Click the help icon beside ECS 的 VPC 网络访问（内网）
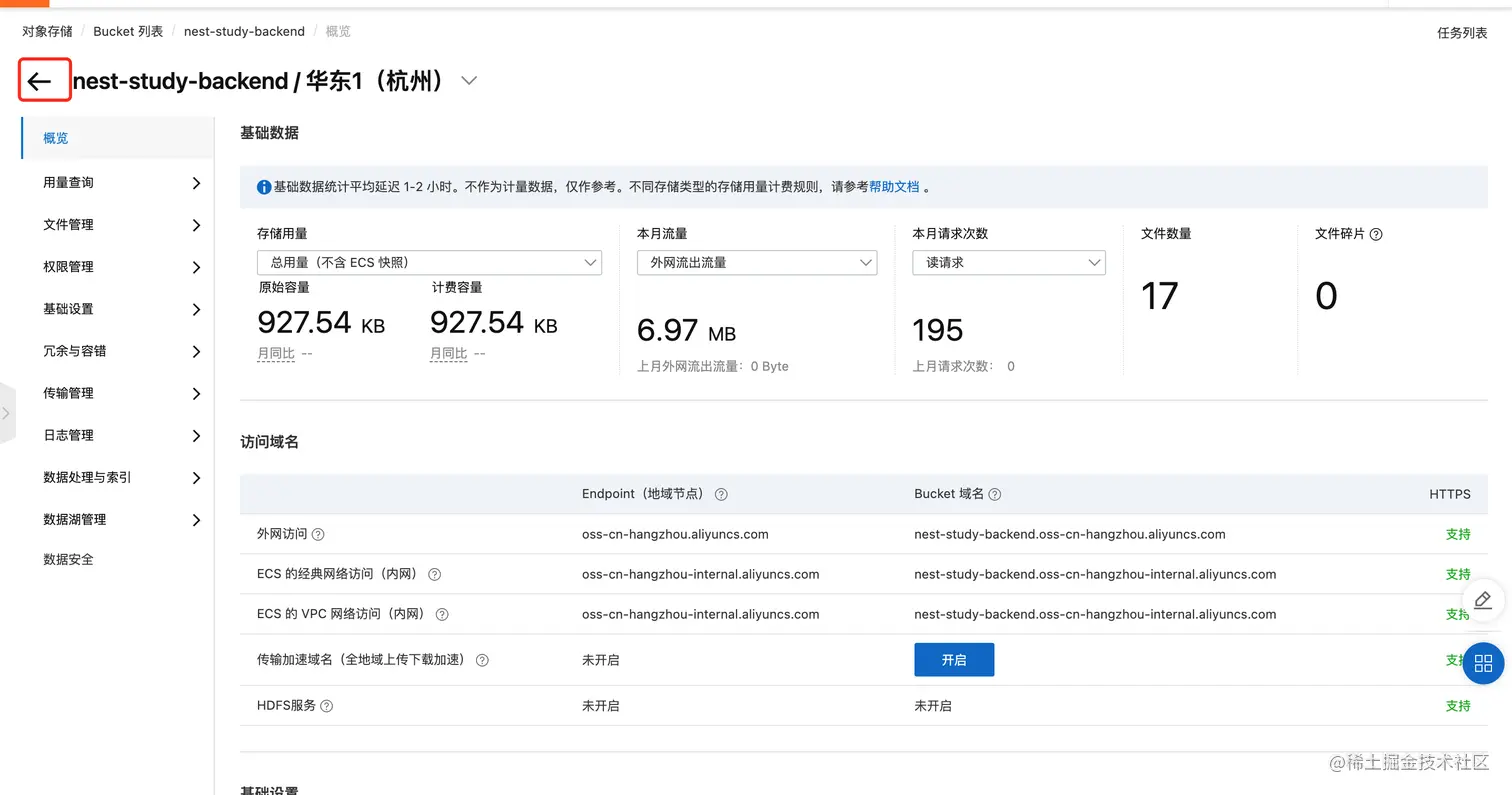This screenshot has height=795, width=1512. click(442, 614)
